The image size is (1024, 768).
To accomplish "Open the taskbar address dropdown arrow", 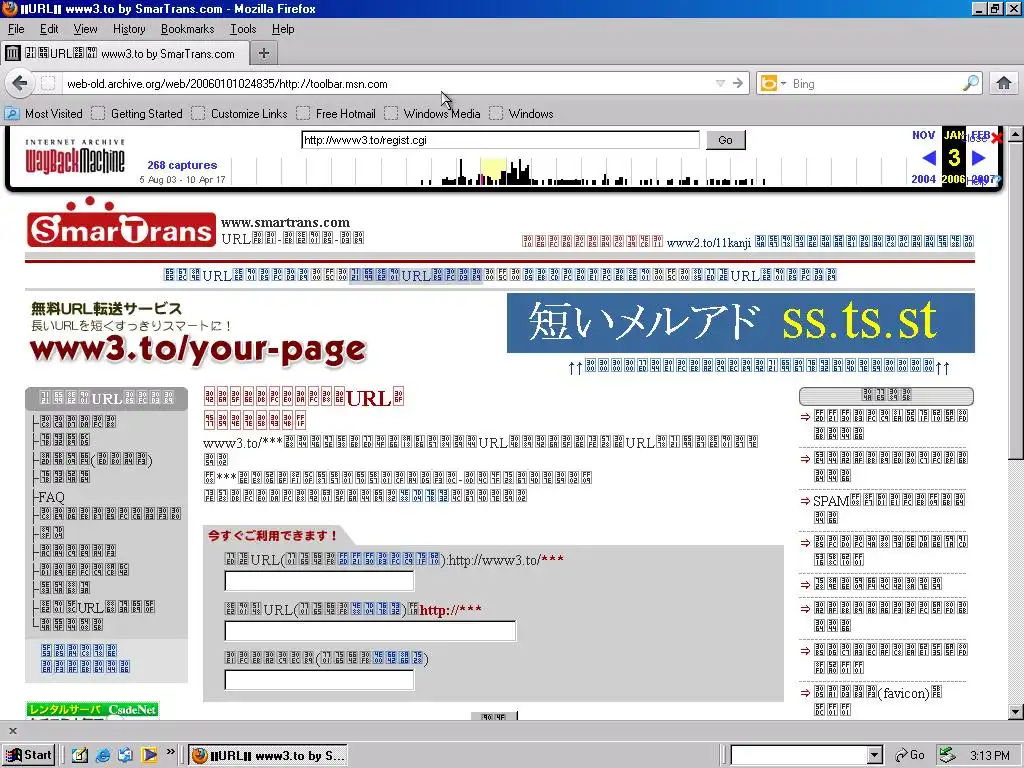I will point(875,756).
